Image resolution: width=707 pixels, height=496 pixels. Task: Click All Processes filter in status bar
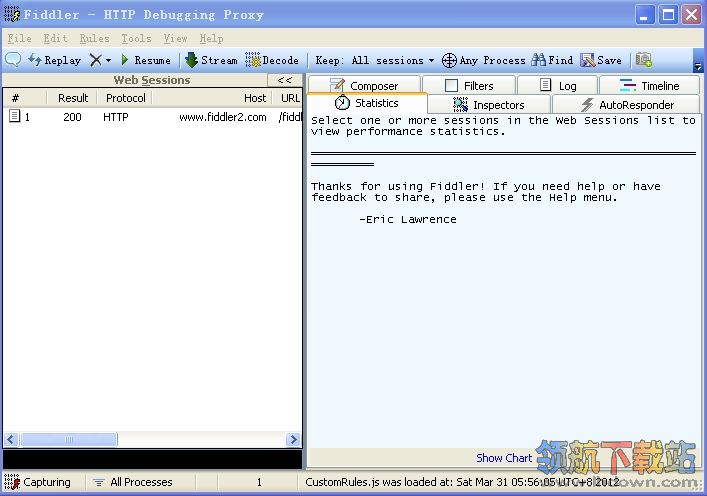(133, 482)
